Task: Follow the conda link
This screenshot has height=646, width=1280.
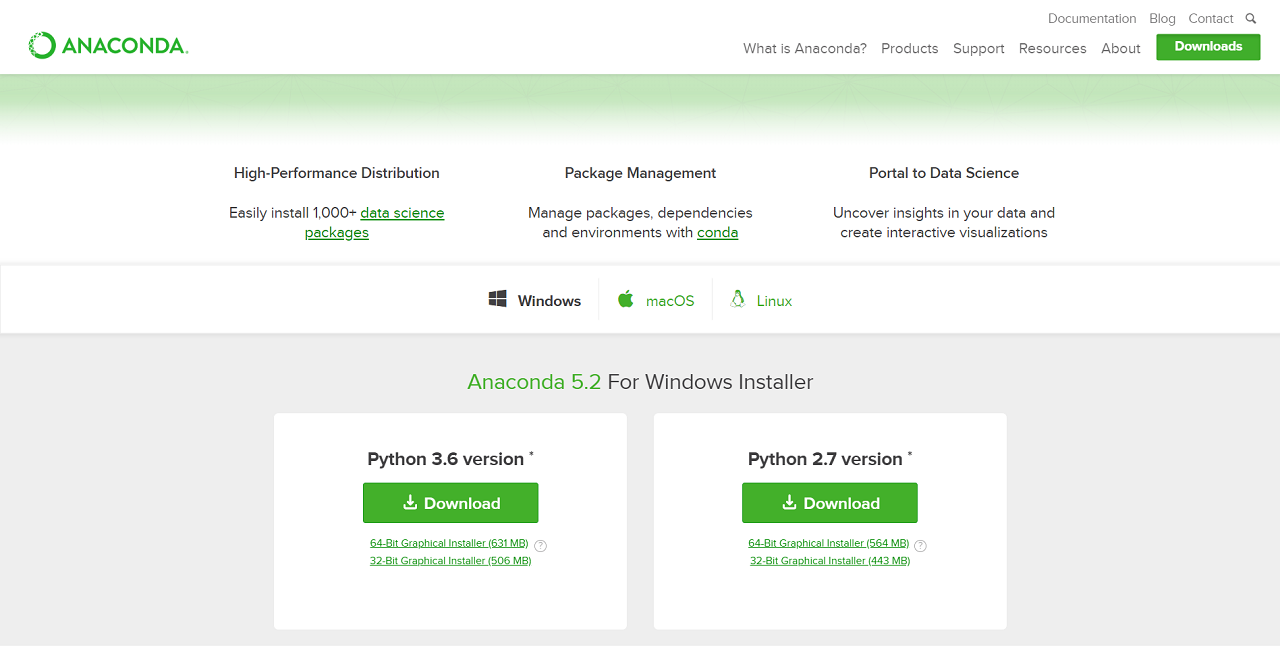Action: pyautogui.click(x=718, y=232)
